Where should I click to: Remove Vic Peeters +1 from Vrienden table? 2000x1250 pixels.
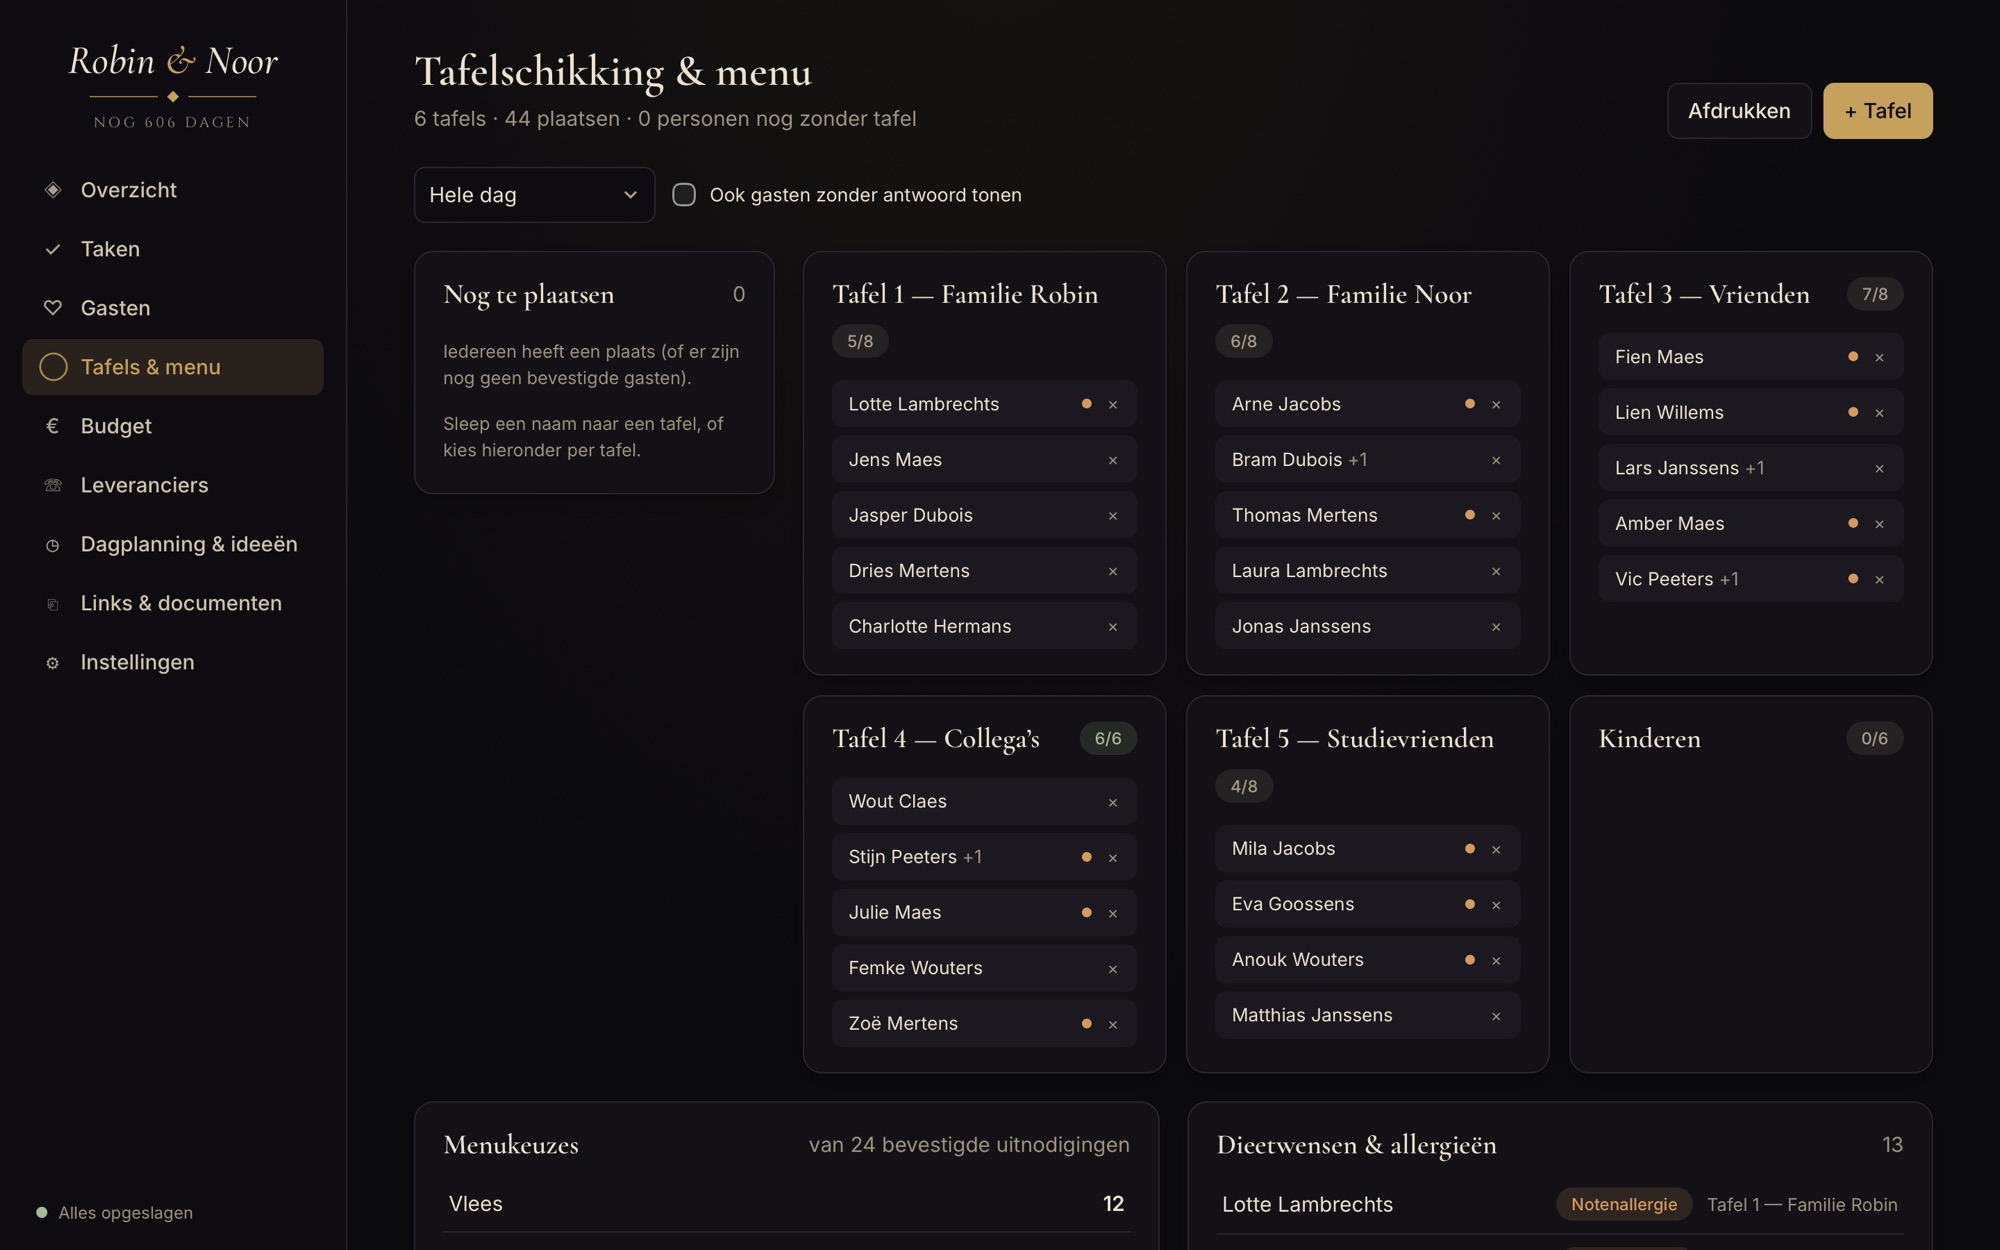(x=1879, y=580)
